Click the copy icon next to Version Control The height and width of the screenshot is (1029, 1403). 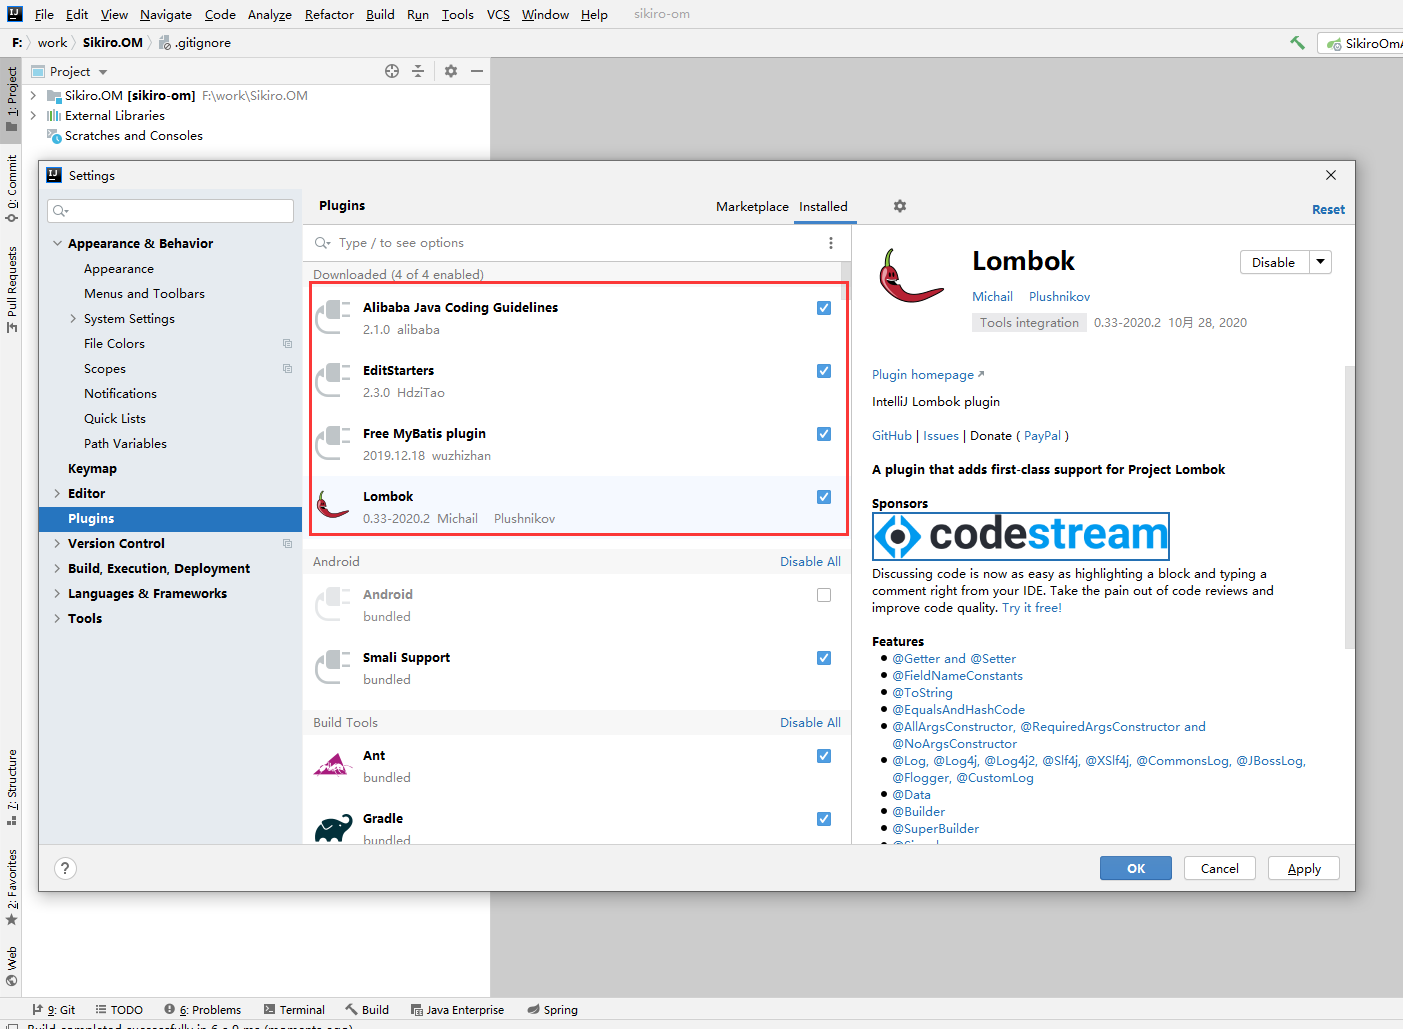click(287, 543)
